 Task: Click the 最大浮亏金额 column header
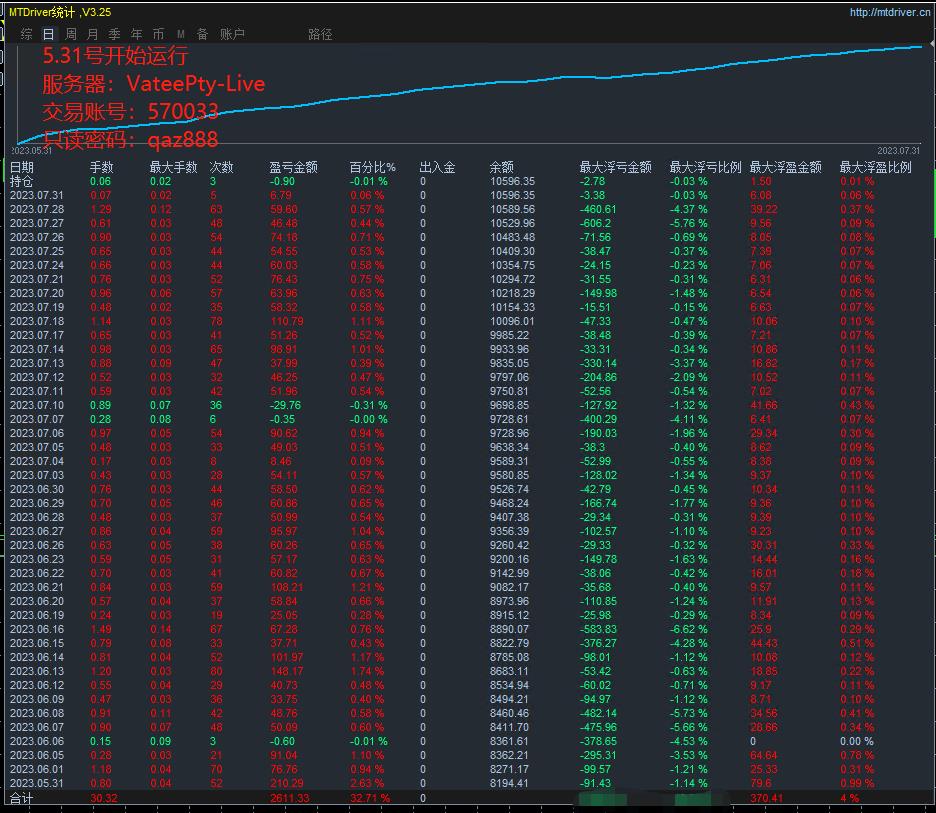615,168
